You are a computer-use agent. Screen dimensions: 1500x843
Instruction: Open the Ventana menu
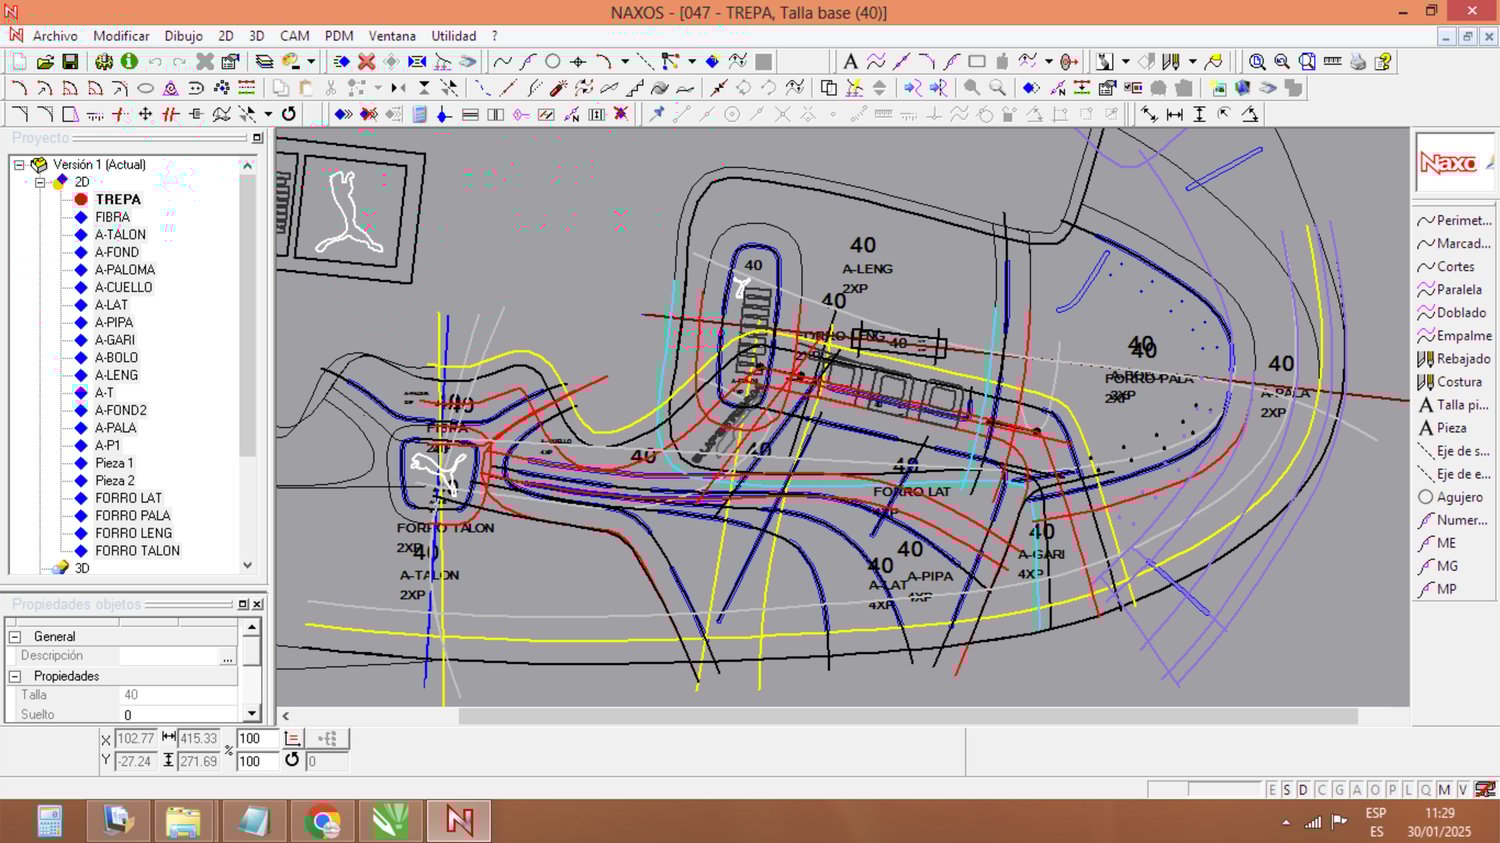pos(392,36)
